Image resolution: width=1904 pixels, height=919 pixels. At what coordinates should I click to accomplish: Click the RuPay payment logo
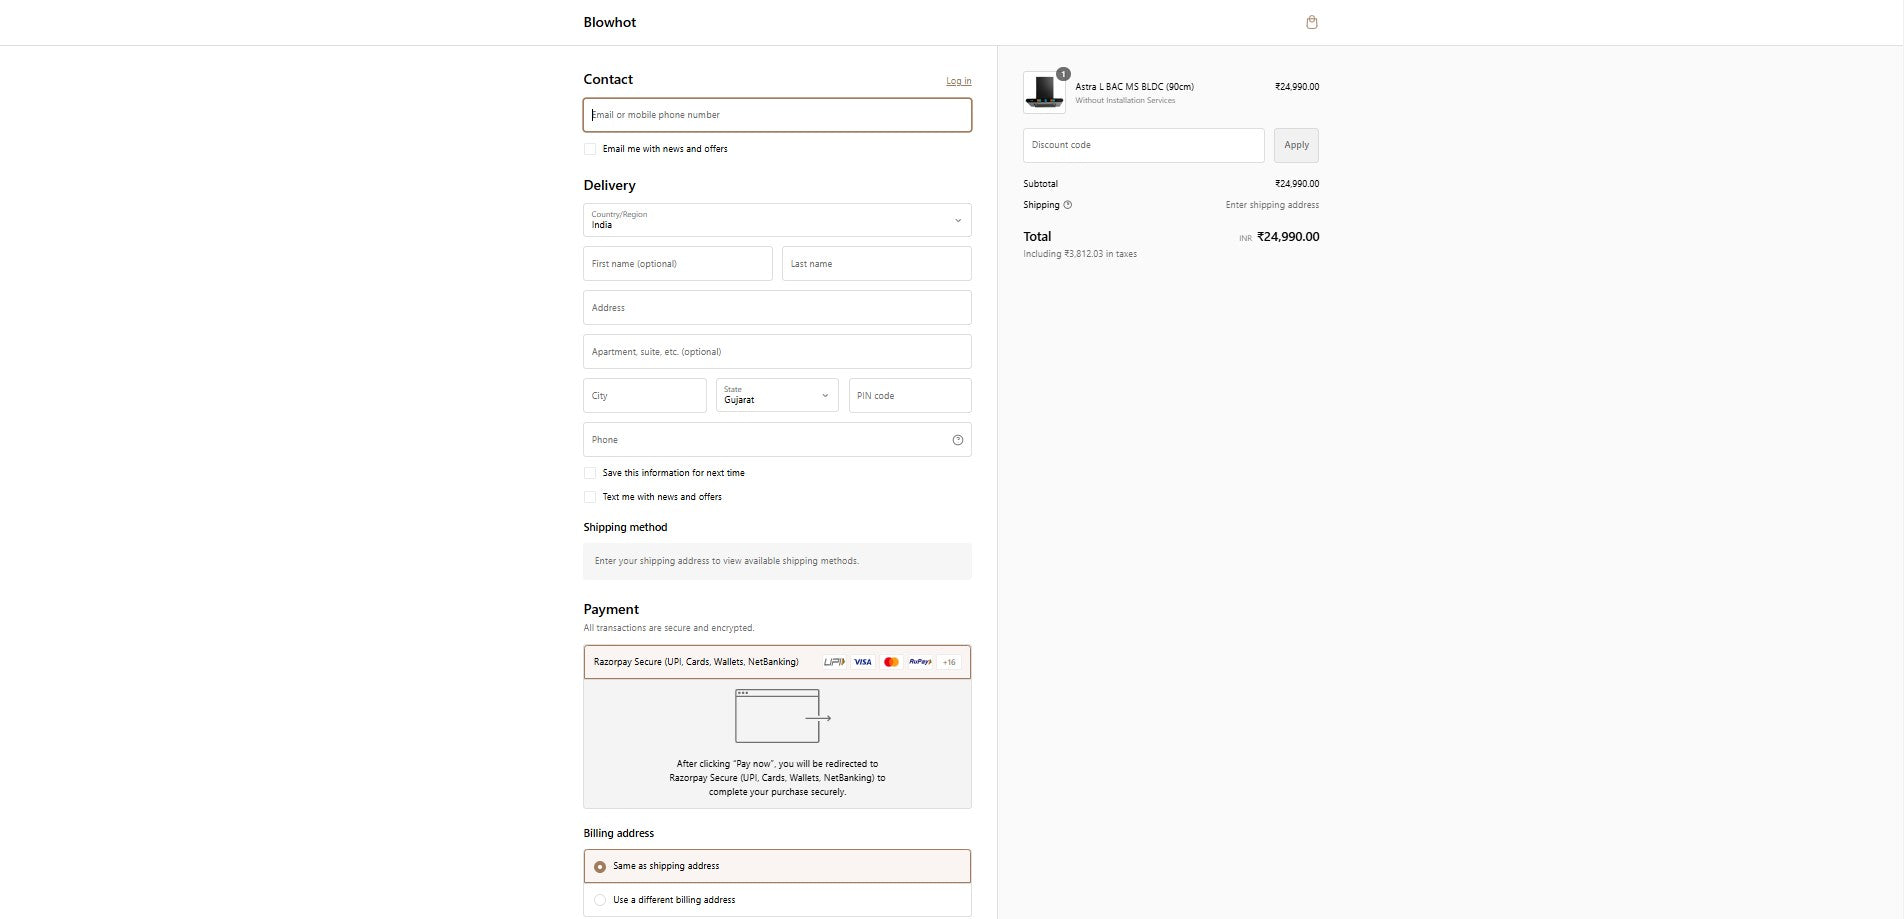[x=920, y=662]
